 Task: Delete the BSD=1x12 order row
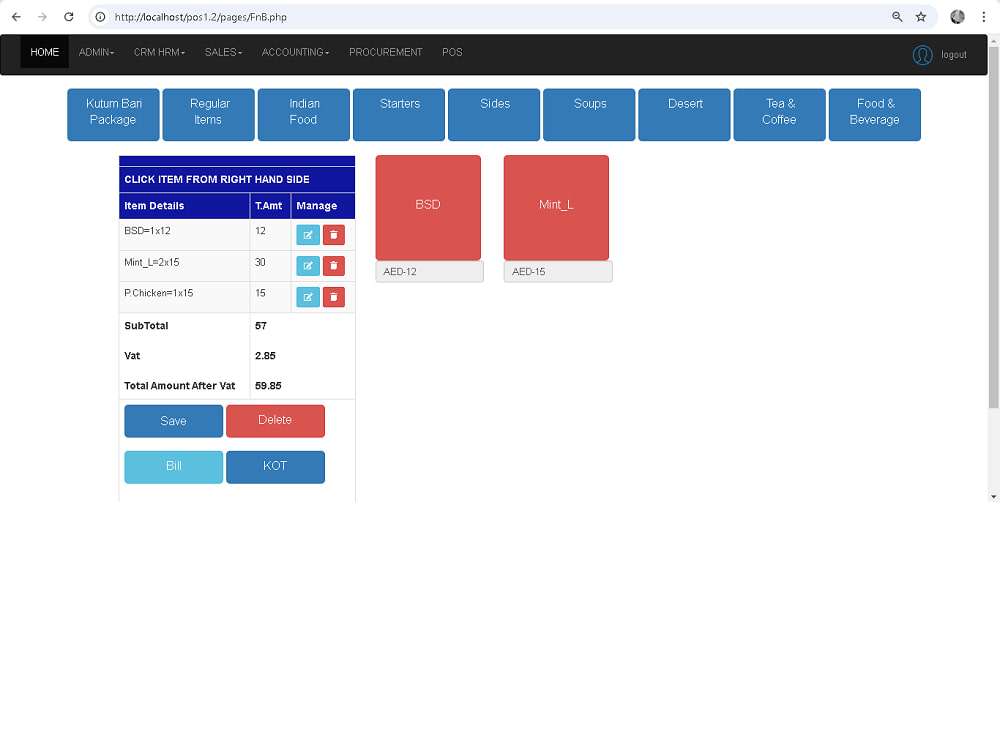click(x=334, y=235)
